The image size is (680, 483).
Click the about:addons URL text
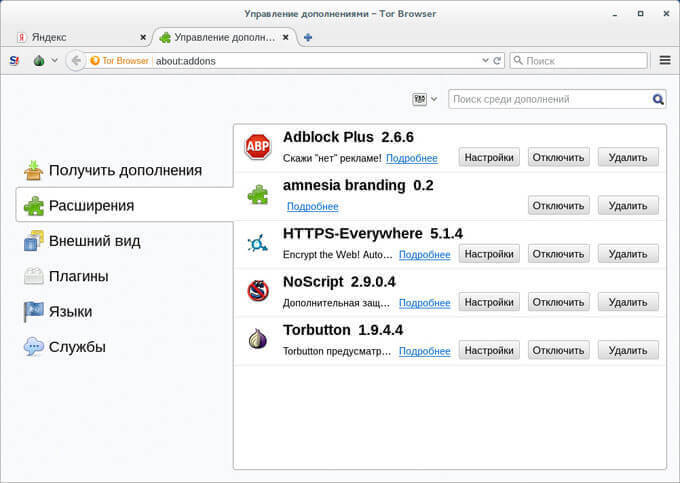click(186, 61)
